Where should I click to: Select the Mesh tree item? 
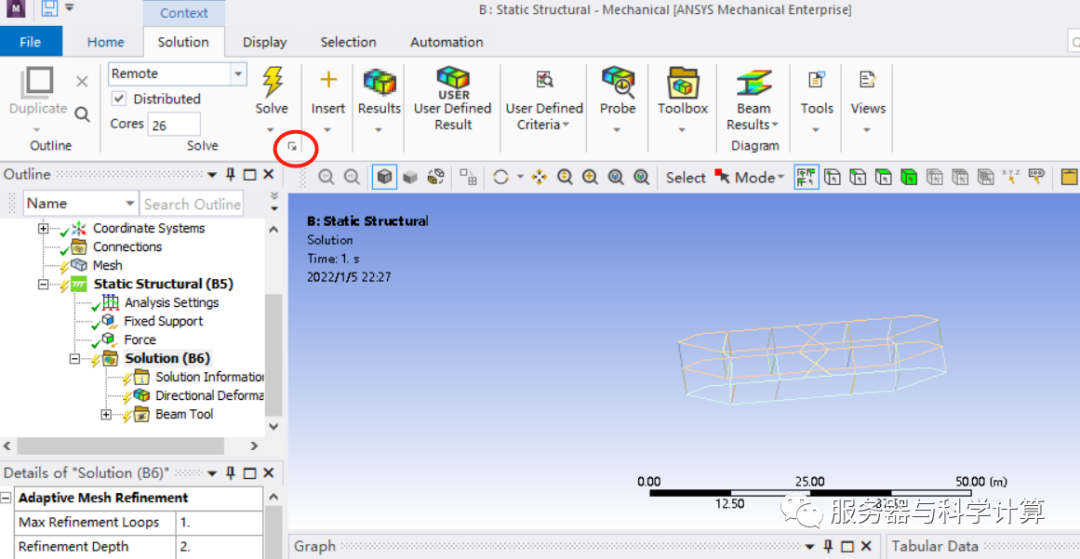point(107,265)
